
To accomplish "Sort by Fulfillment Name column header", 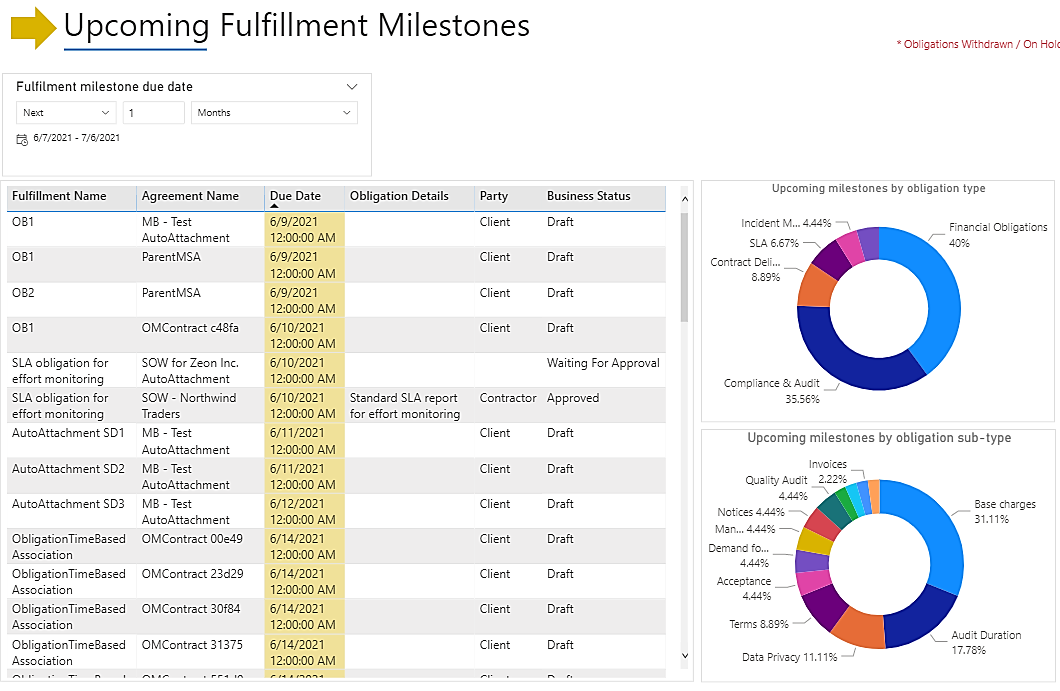I will tap(59, 196).
